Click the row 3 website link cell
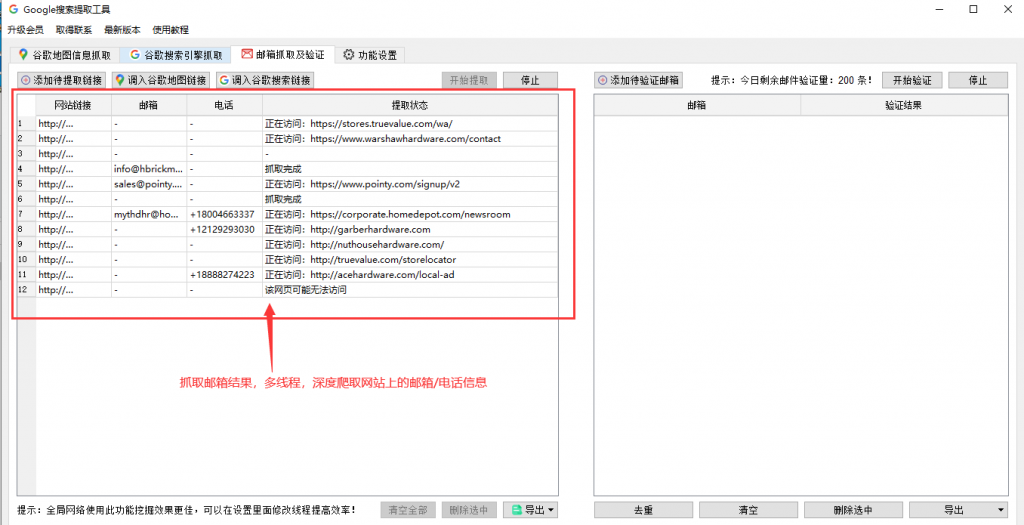 tap(73, 154)
